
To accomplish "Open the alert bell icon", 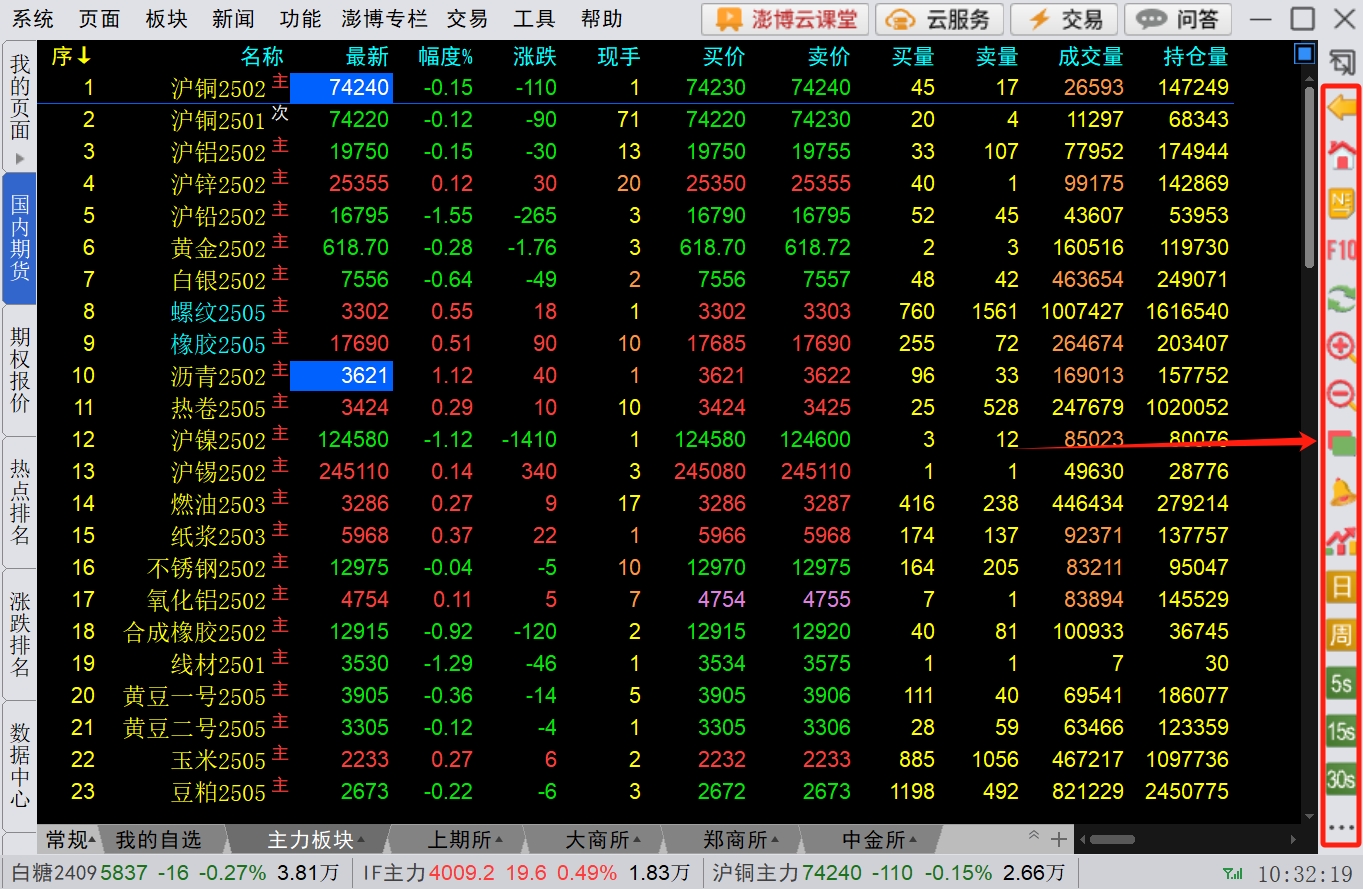I will point(1340,491).
